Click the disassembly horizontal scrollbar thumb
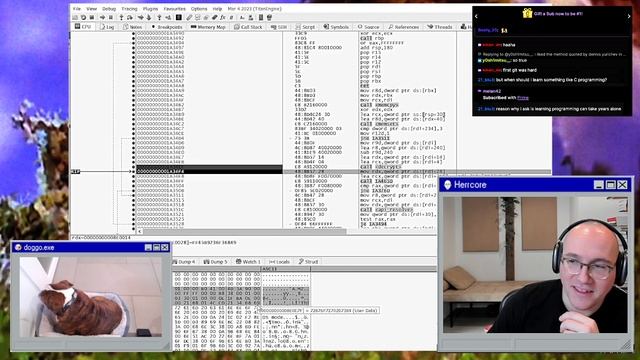This screenshot has width=640, height=360. coord(244,231)
